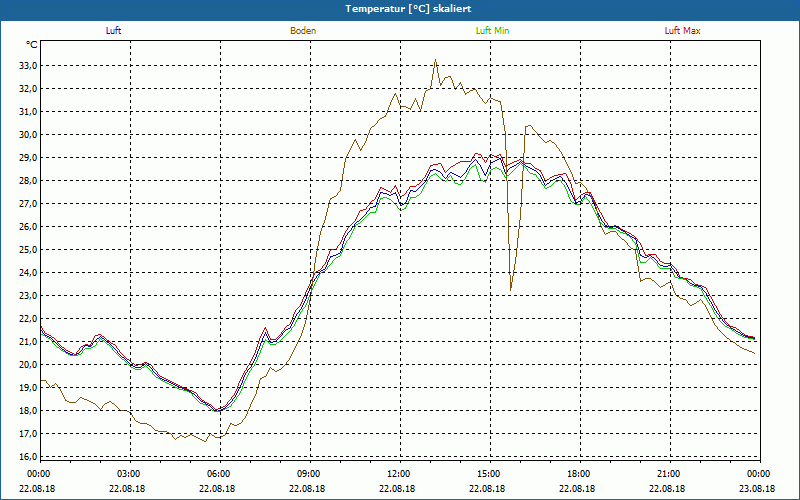The height and width of the screenshot is (500, 800).
Task: Click the chart title Temperatur [°C] skaliert
Action: (x=408, y=9)
